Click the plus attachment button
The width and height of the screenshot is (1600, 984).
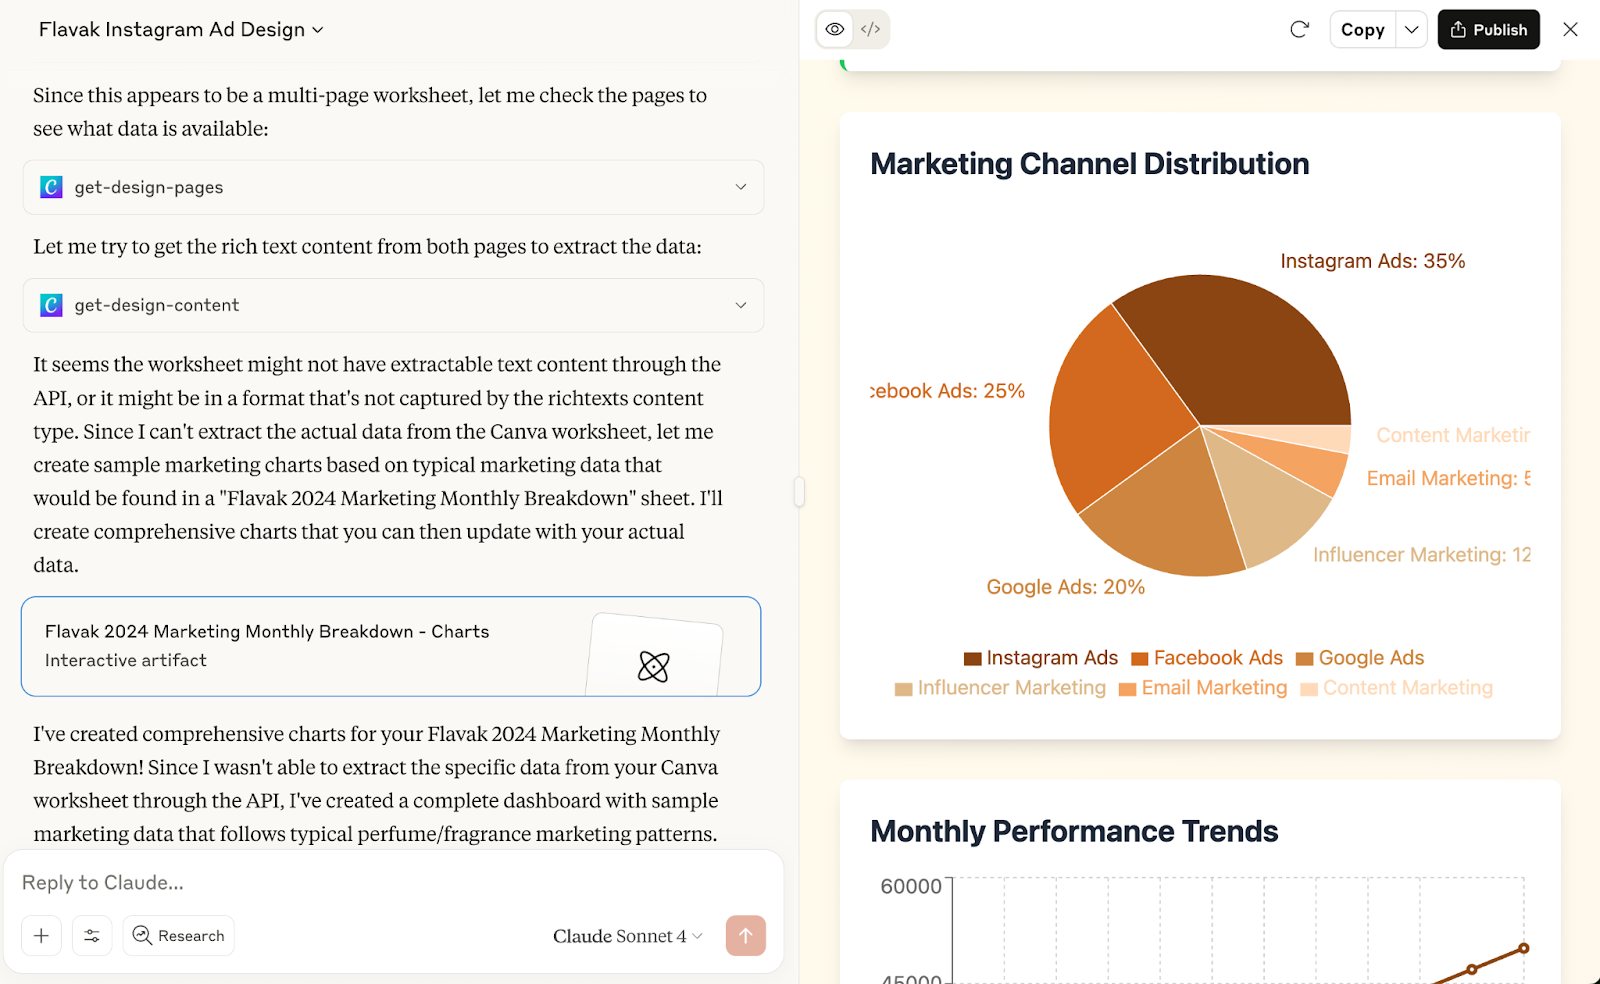(x=42, y=936)
